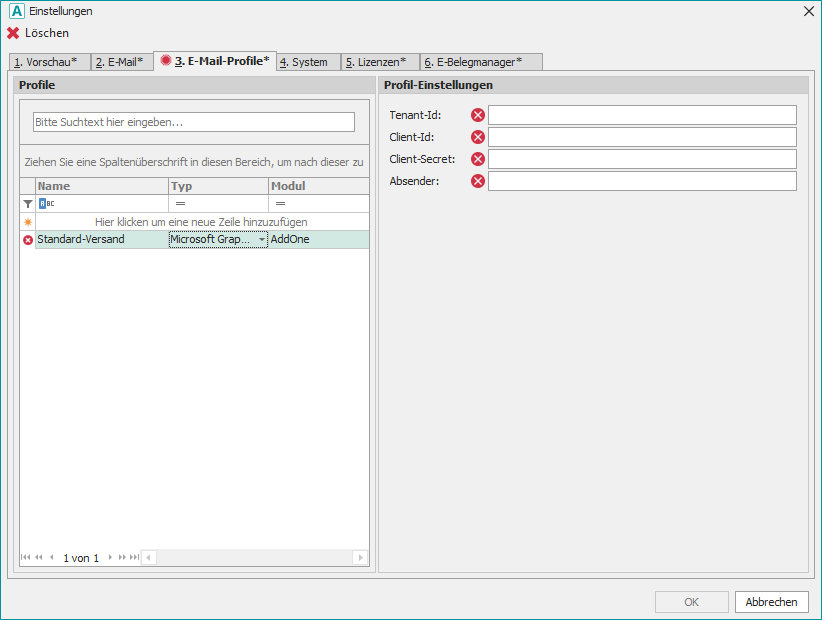
Task: Open the System tab
Action: (308, 62)
